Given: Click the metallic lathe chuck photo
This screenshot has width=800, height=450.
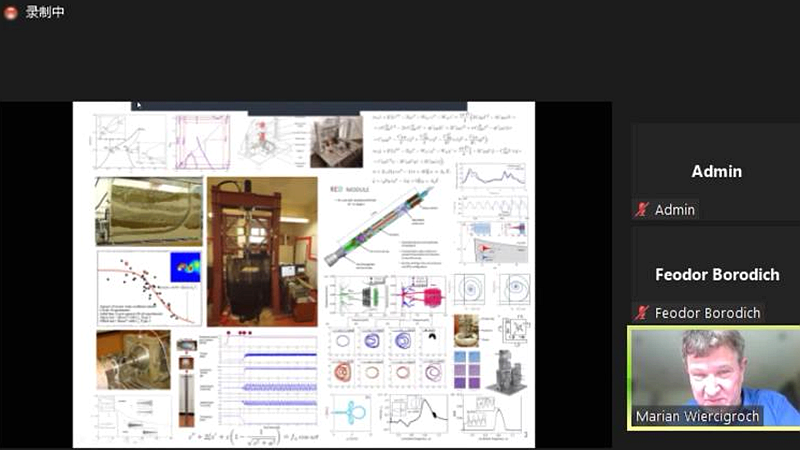Looking at the screenshot, I should [134, 360].
